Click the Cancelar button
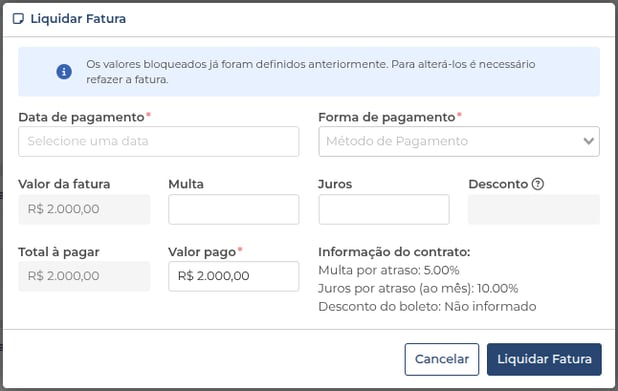618x391 pixels. click(442, 359)
